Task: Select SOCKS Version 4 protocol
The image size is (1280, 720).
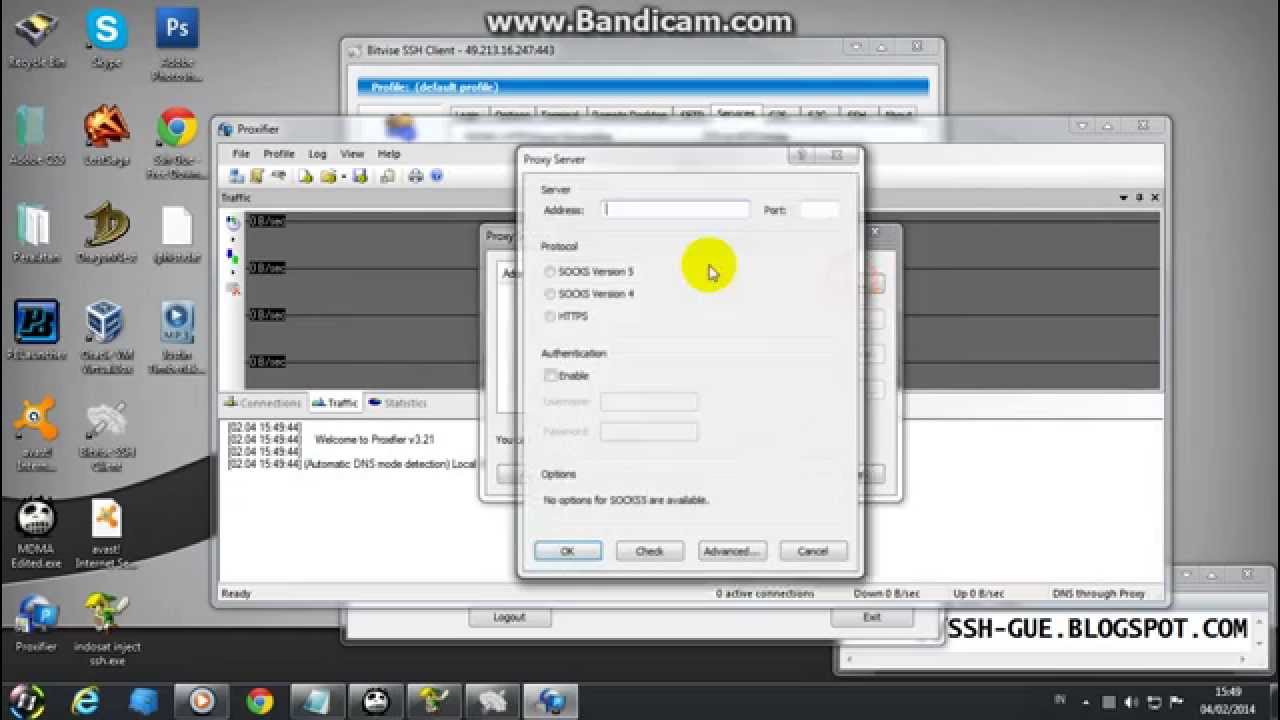Action: (589, 294)
